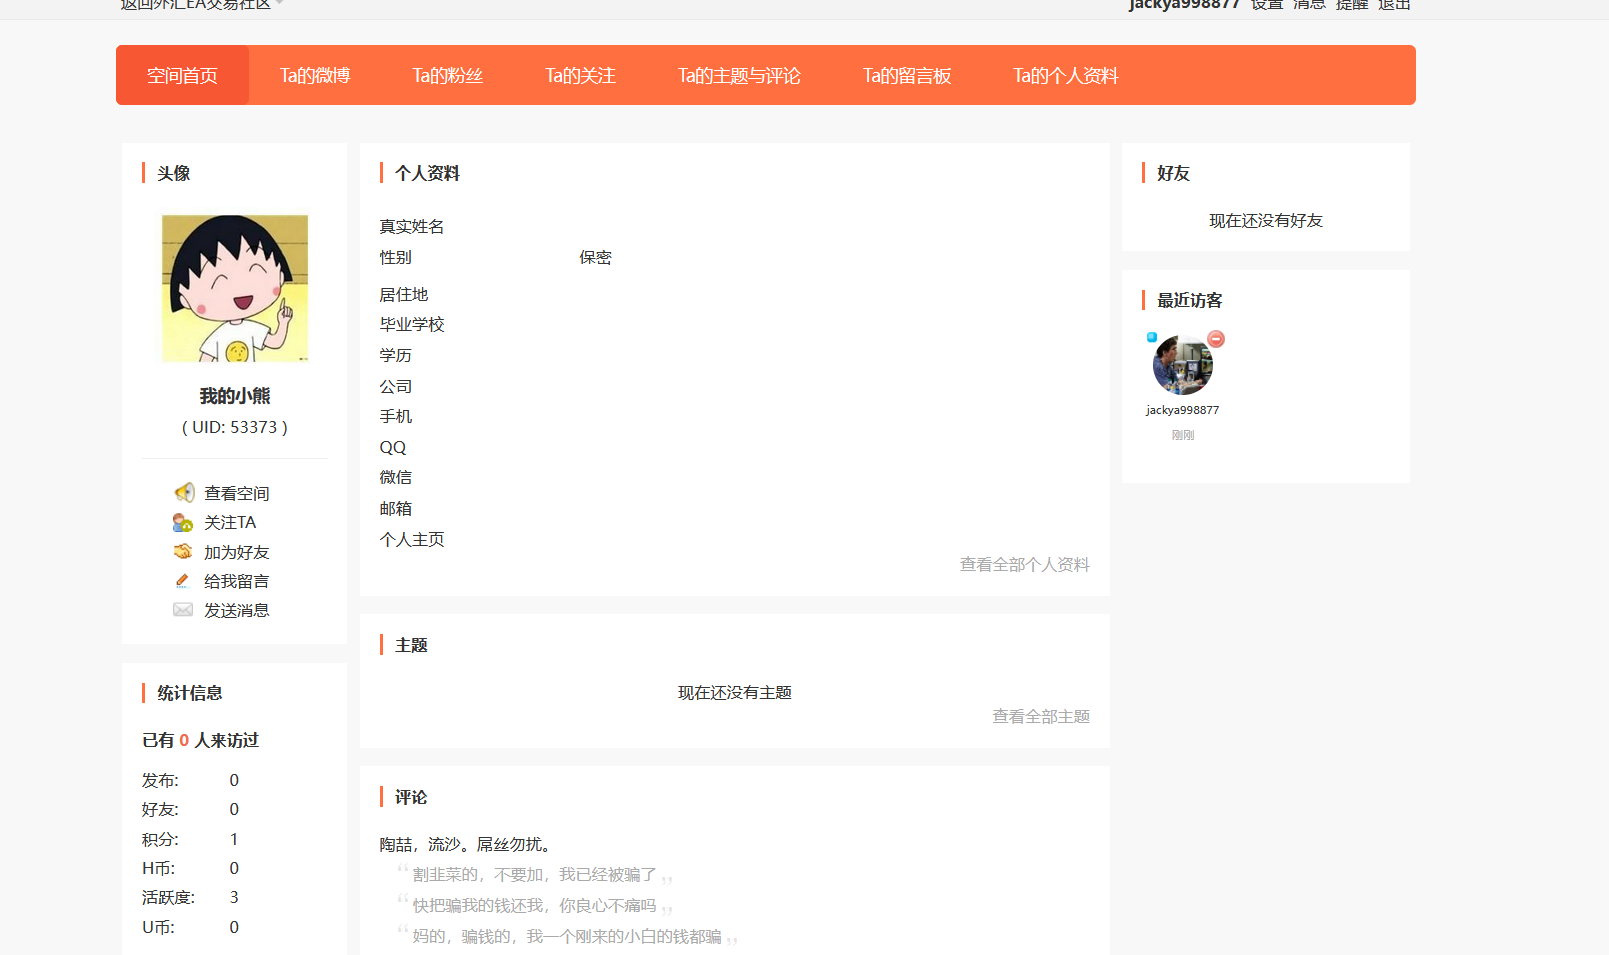Click the UID: 53373 text
The width and height of the screenshot is (1609, 955).
pyautogui.click(x=235, y=427)
